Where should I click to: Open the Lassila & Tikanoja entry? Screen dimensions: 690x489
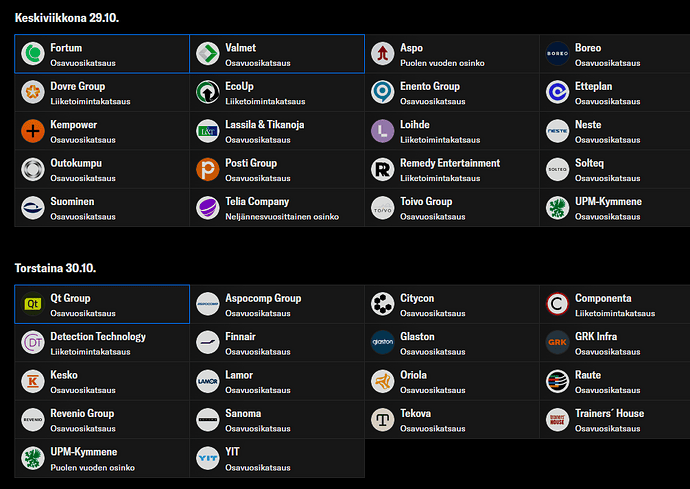pyautogui.click(x=277, y=131)
